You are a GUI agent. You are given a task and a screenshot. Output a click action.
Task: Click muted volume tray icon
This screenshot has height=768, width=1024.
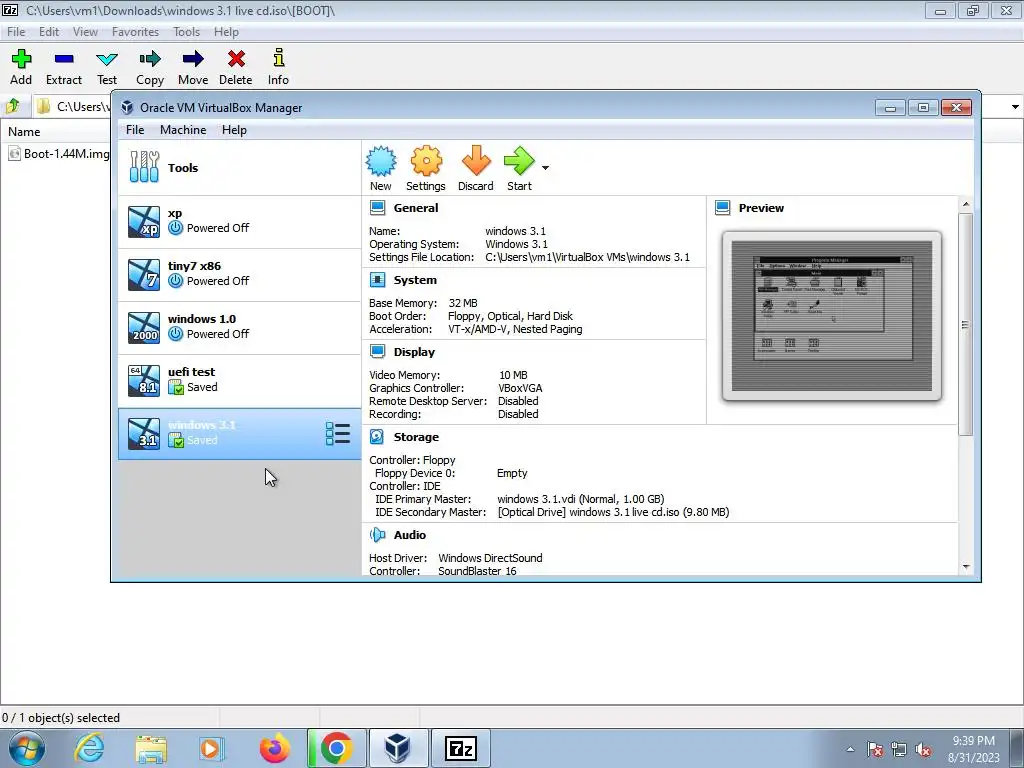(x=923, y=750)
